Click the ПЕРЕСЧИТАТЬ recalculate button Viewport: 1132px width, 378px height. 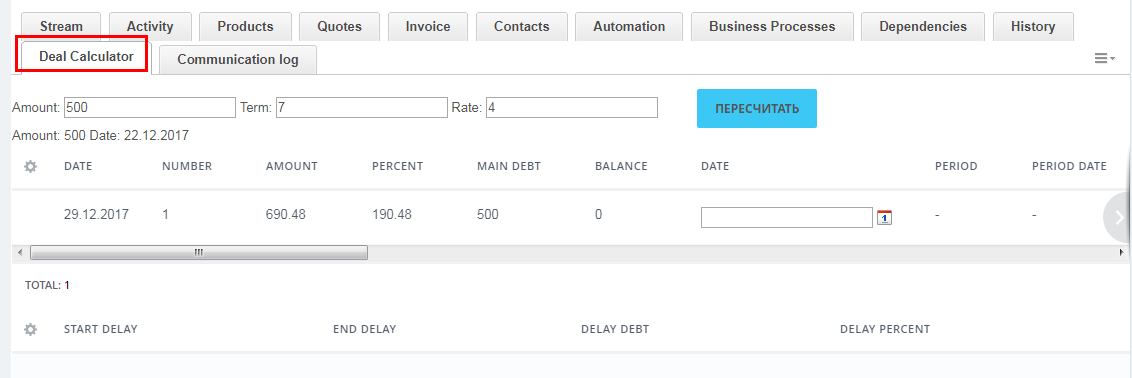point(757,109)
